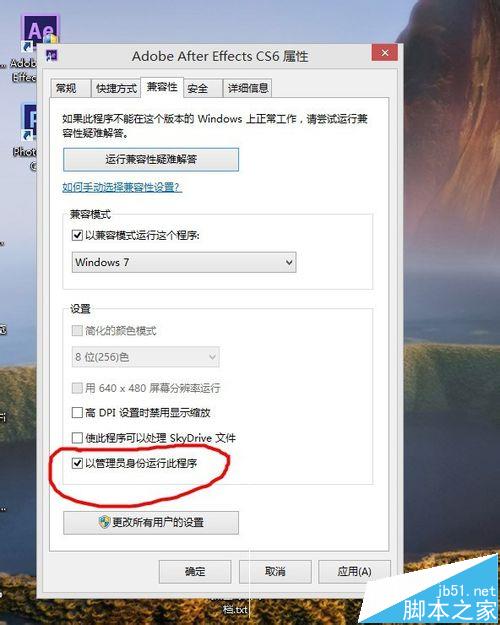Image resolution: width=500 pixels, height=625 pixels.
Task: Open the Windows 7 compatibility mode dropdown
Action: click(x=184, y=262)
